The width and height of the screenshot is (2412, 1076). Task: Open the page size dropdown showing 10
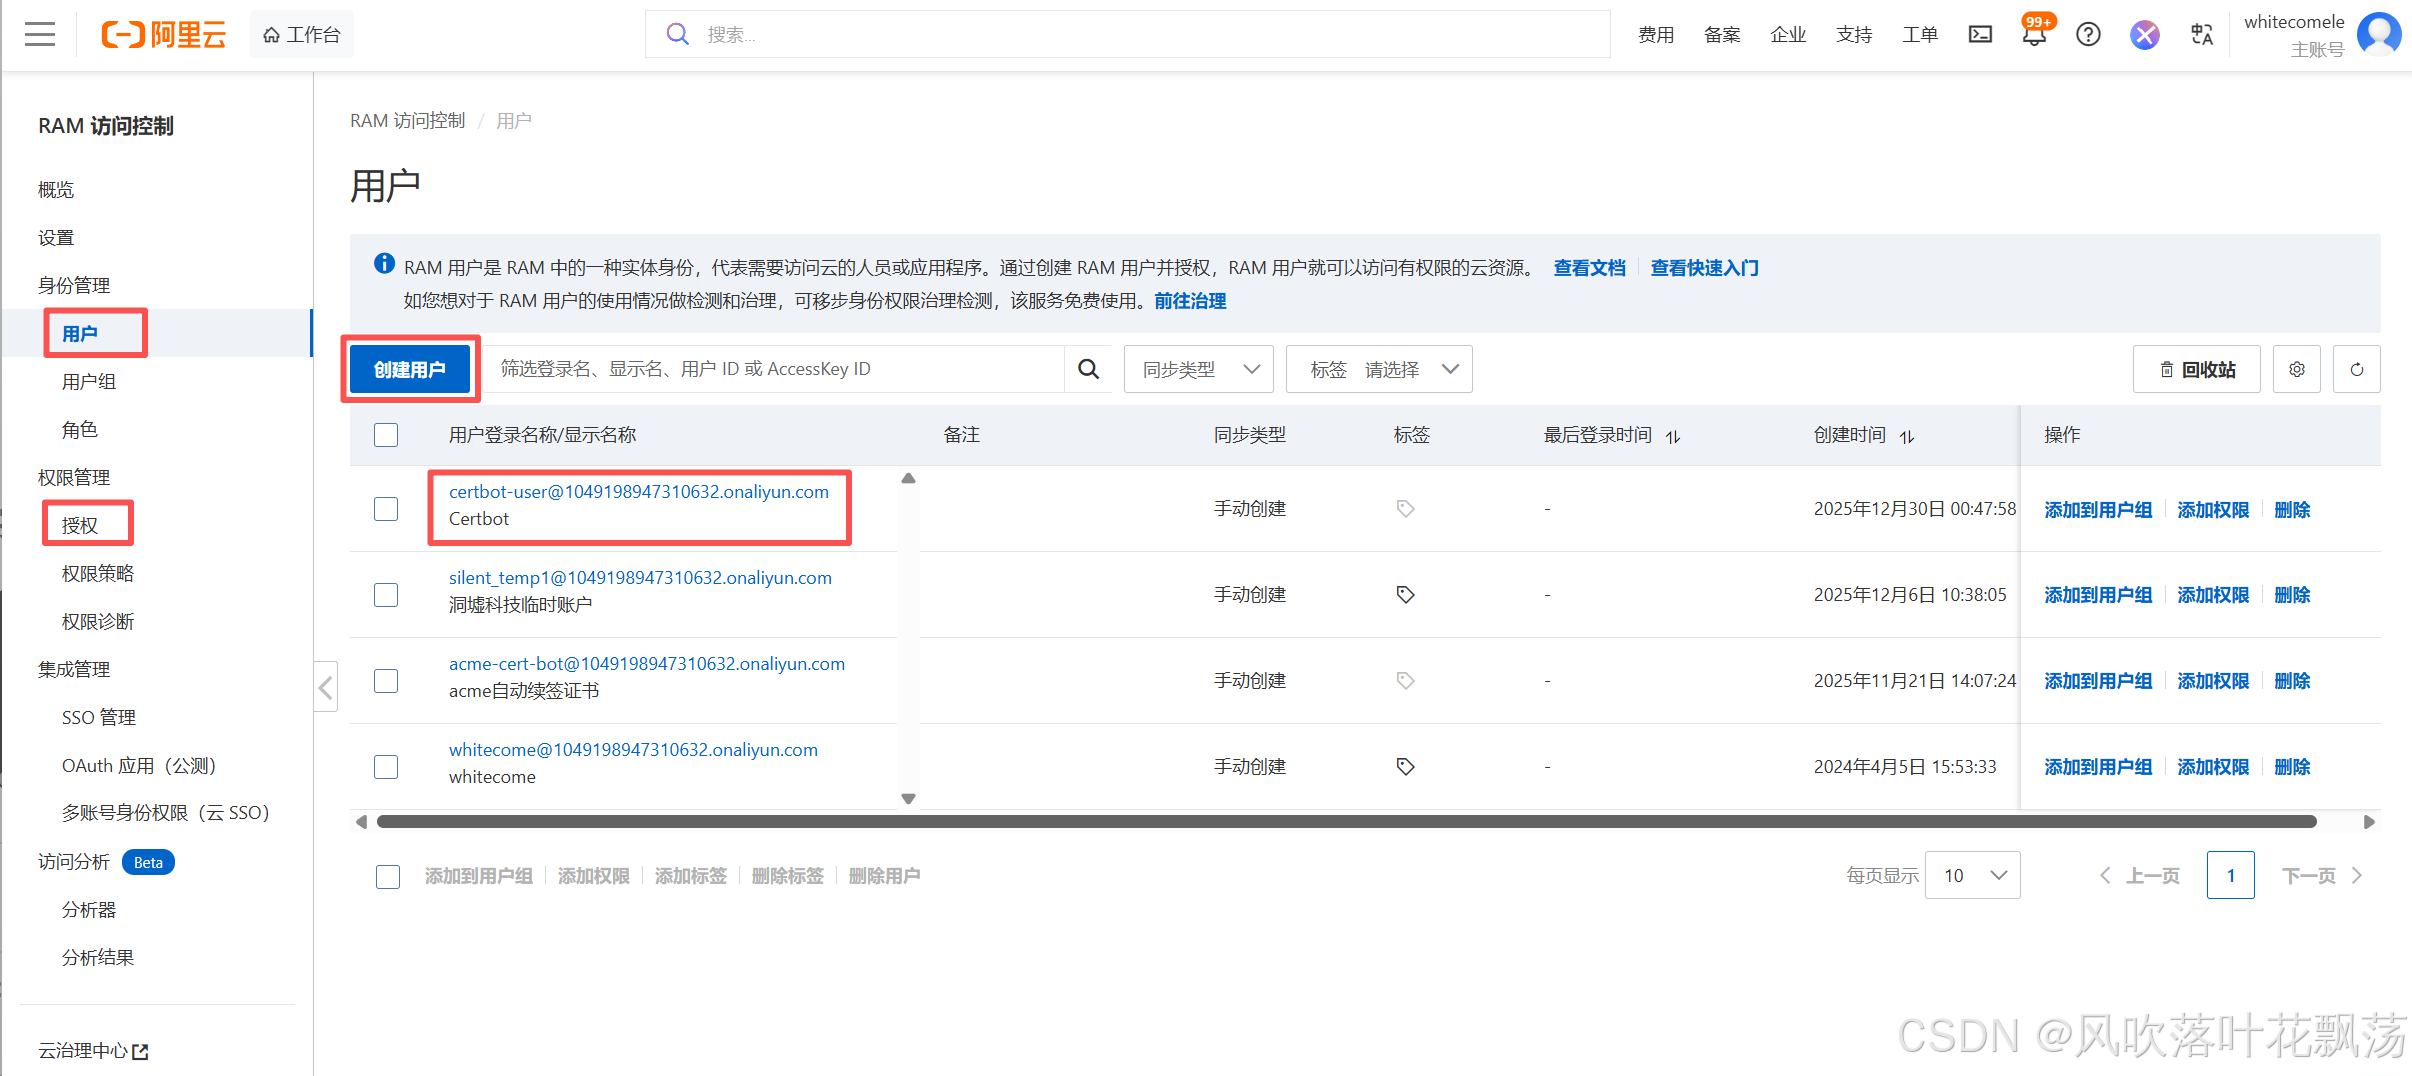1972,875
